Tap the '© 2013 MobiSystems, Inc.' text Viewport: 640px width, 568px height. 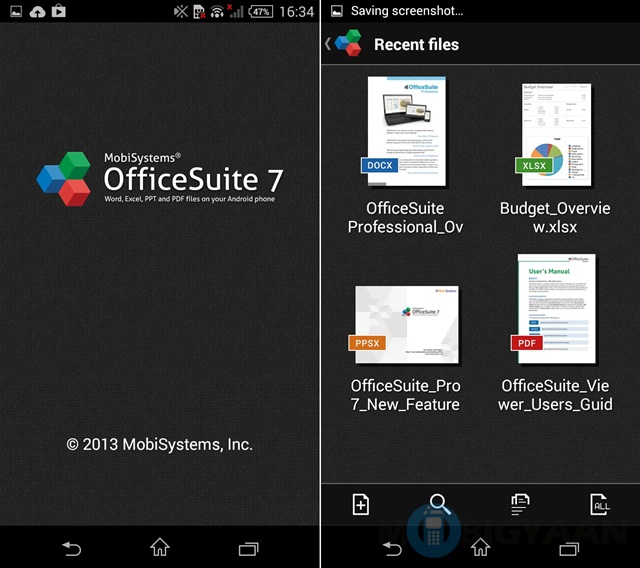coord(159,444)
